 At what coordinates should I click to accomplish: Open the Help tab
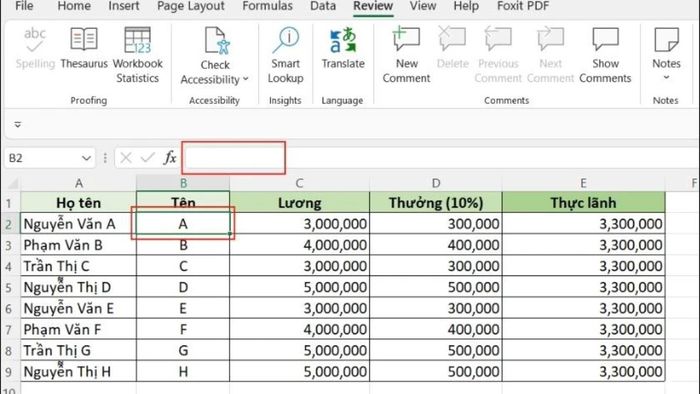[466, 6]
